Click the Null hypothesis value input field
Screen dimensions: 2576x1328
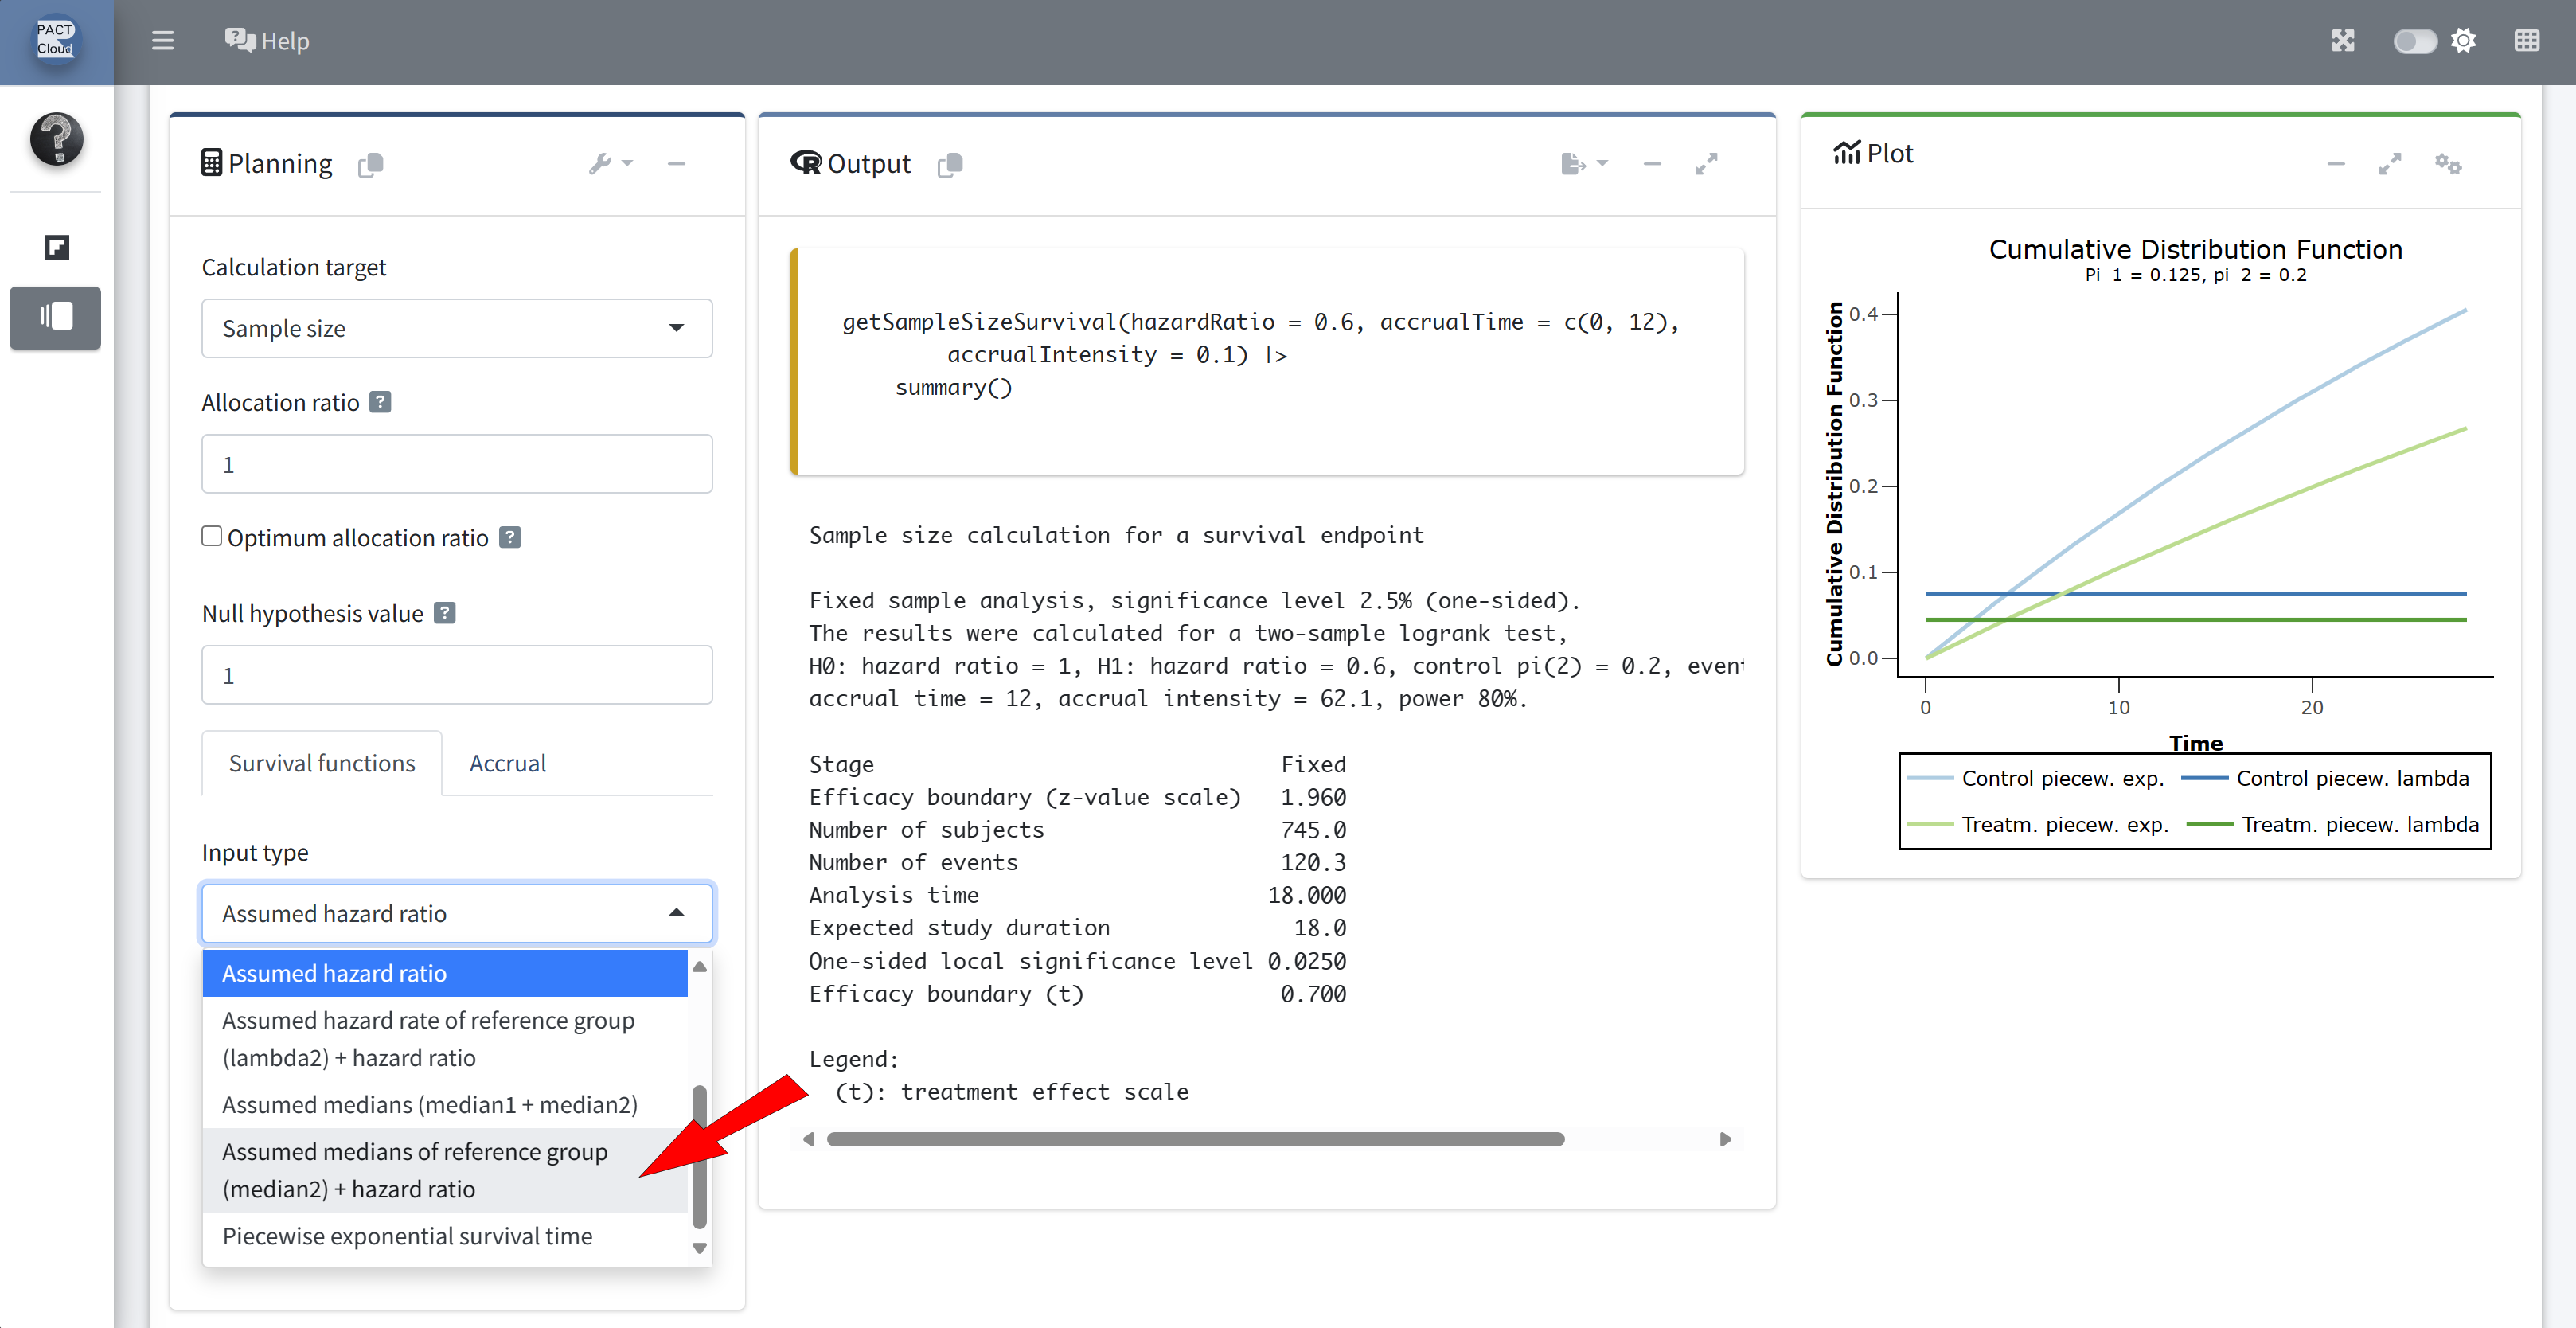[456, 675]
